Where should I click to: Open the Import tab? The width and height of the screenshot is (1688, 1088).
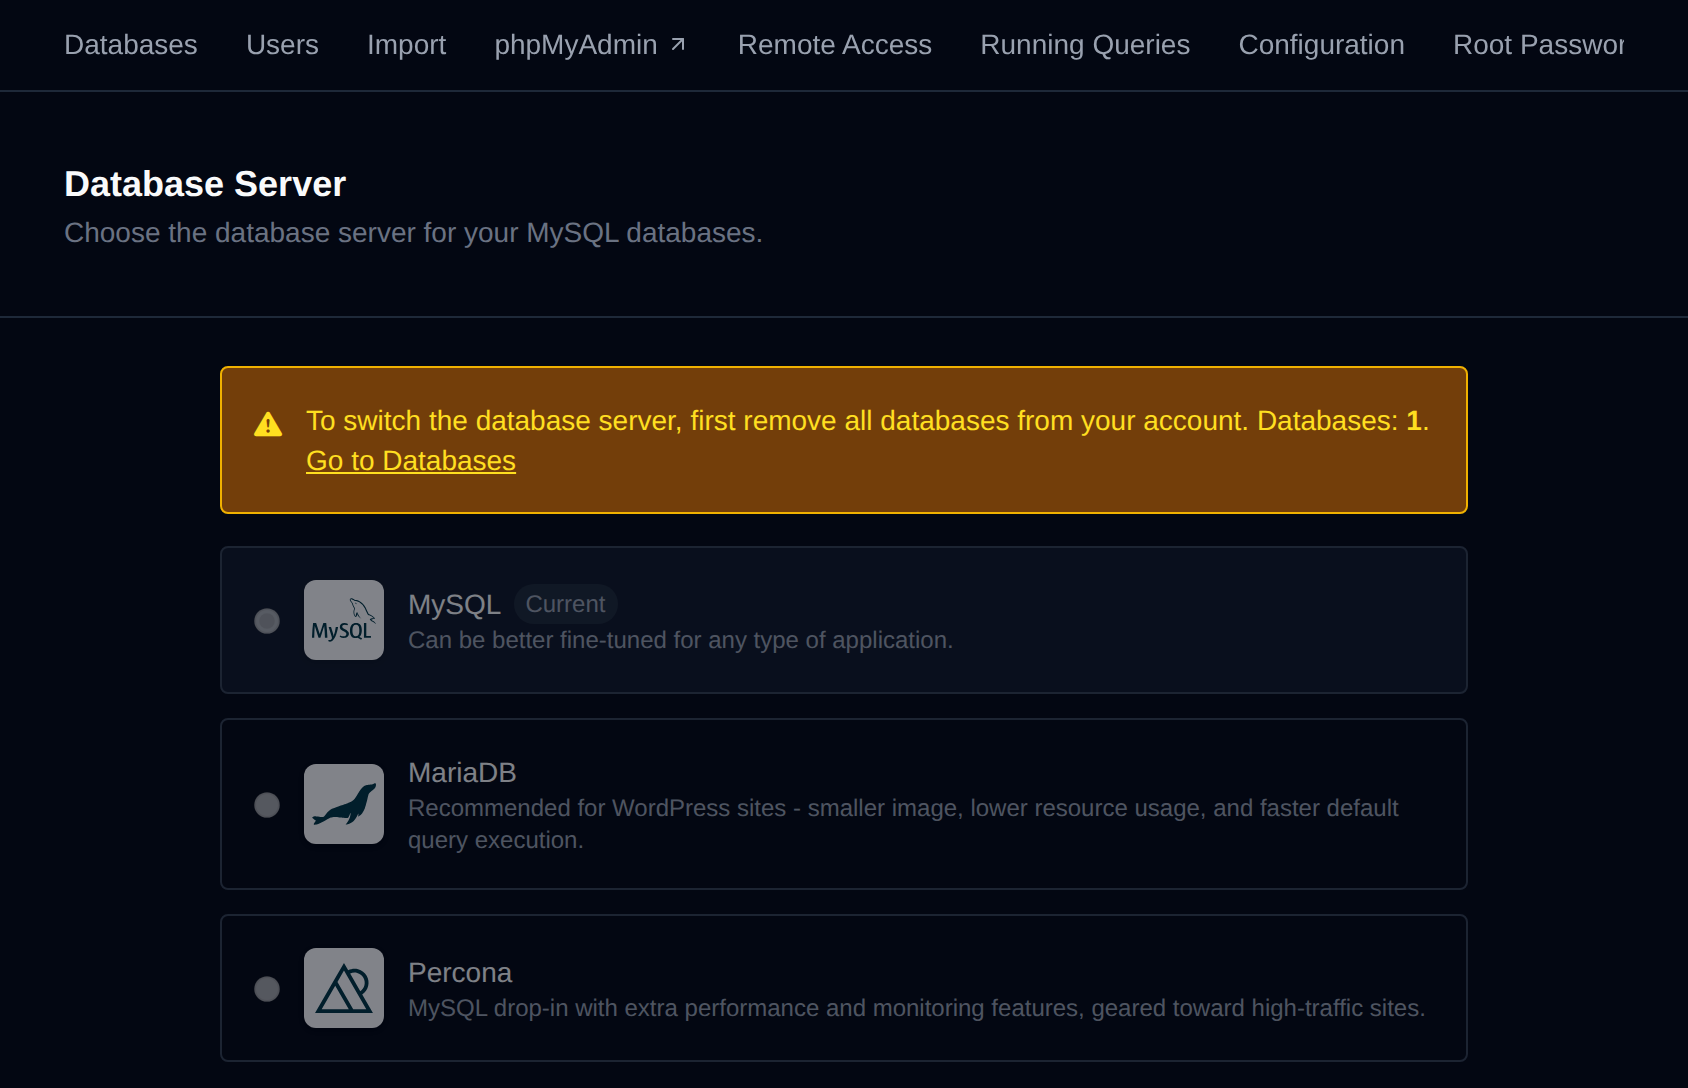[406, 45]
